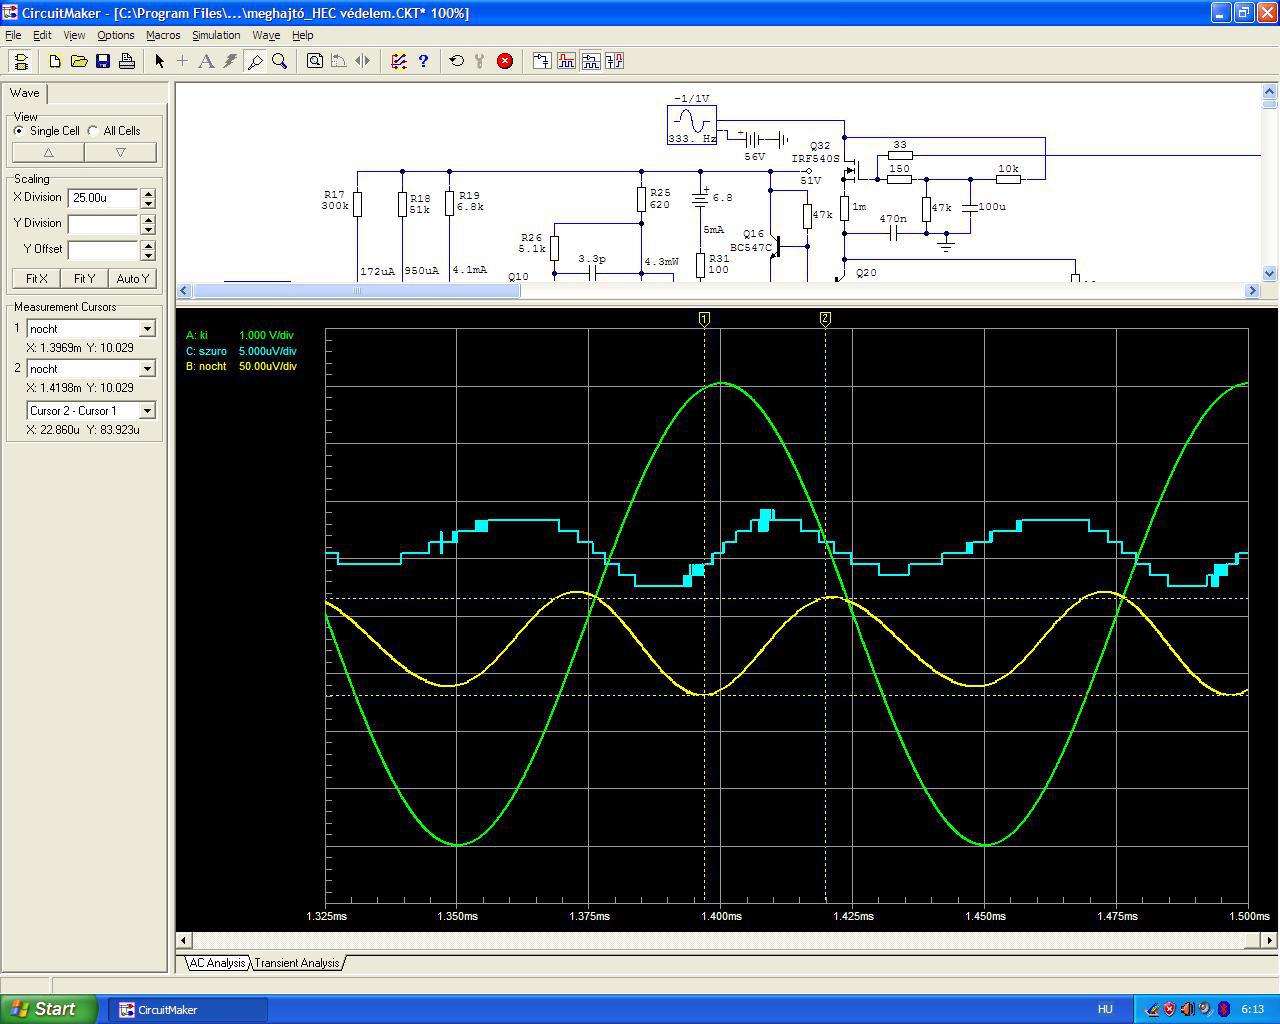Screen dimensions: 1280x1024
Task: Click the Mirror toolbar icon
Action: (363, 61)
